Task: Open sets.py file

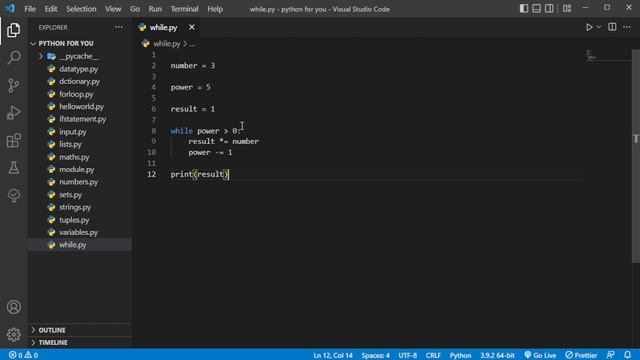Action: tap(80, 195)
